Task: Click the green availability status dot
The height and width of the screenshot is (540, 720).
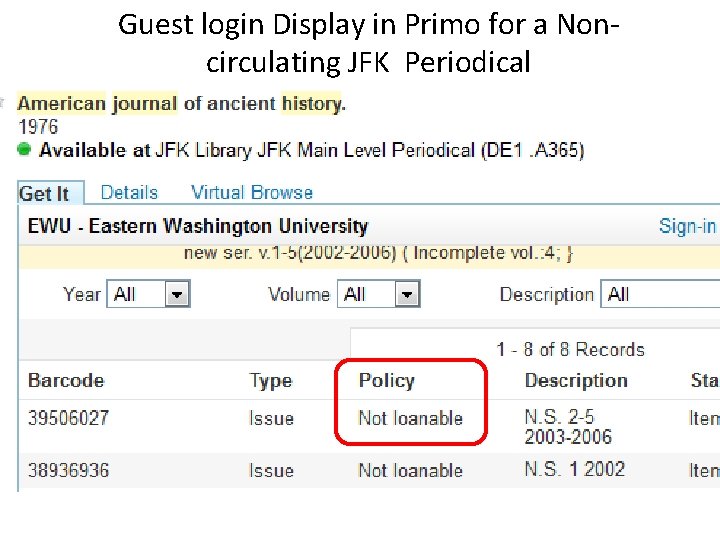Action: (24, 149)
